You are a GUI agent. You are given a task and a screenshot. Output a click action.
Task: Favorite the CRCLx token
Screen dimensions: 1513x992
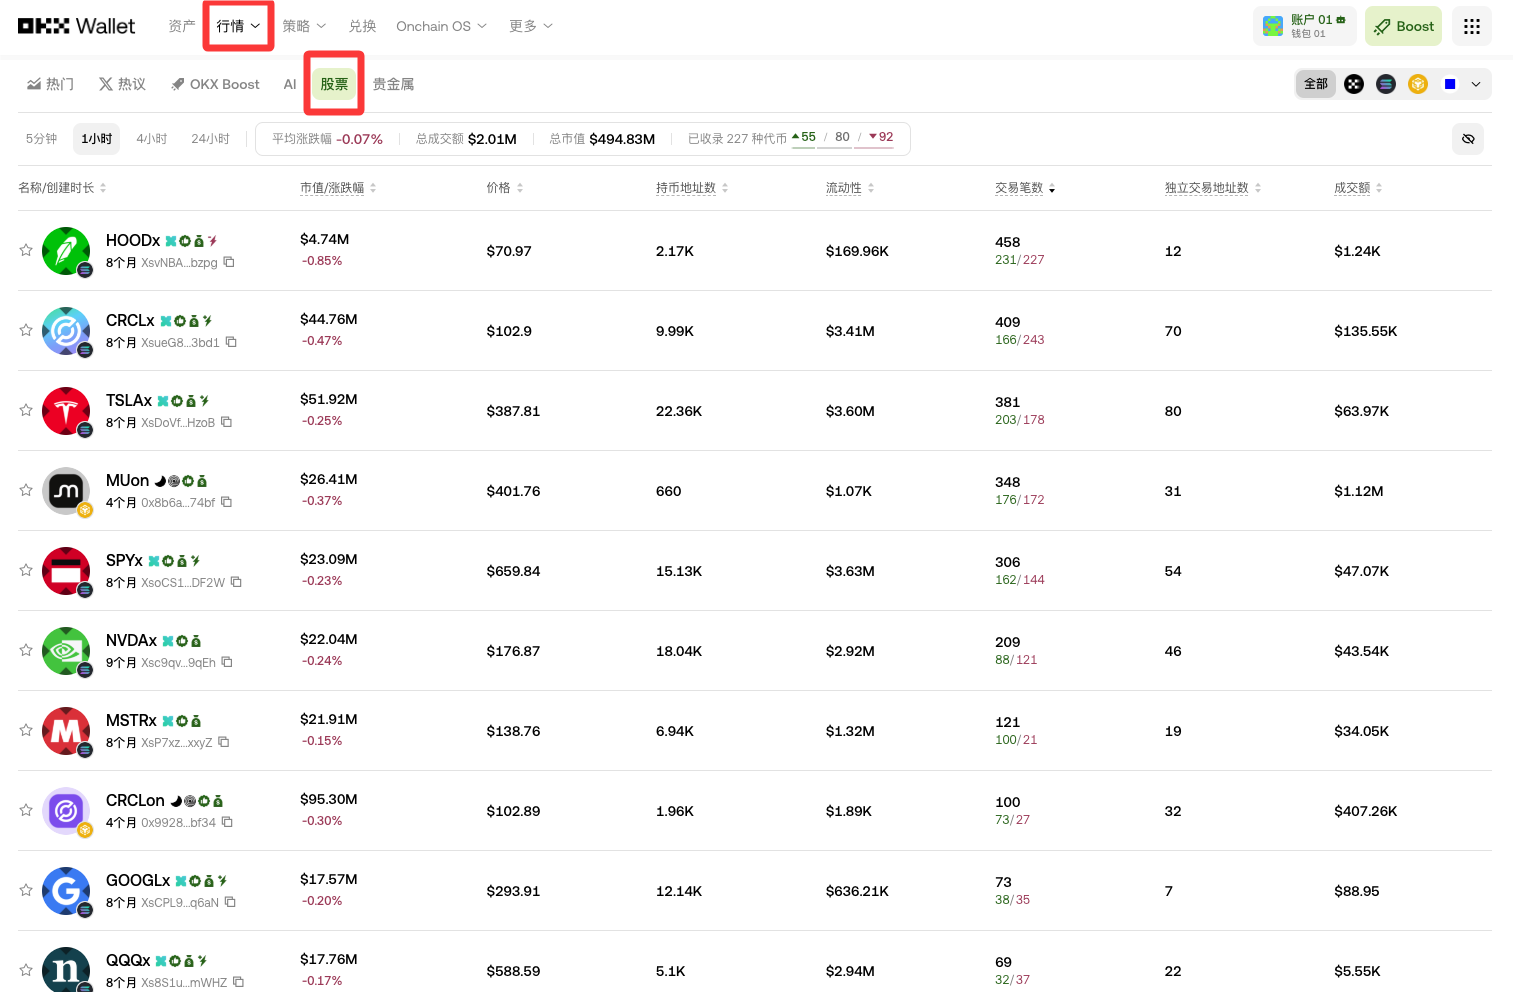(26, 331)
